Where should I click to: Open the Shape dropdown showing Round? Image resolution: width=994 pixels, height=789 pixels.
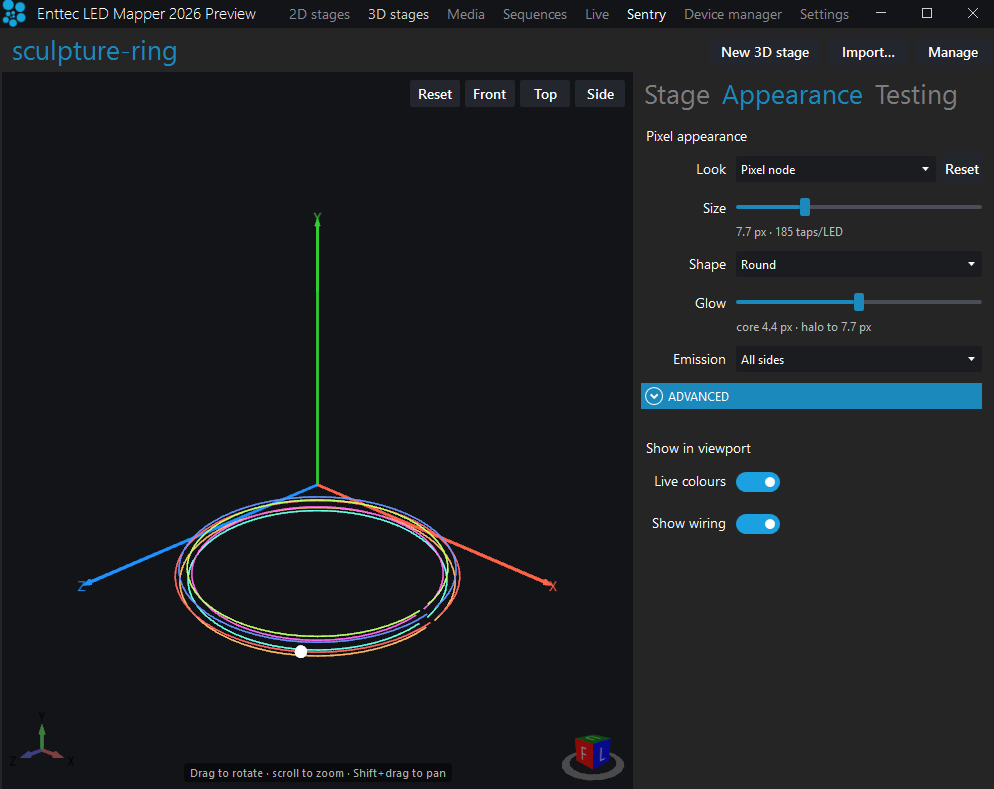click(x=858, y=264)
